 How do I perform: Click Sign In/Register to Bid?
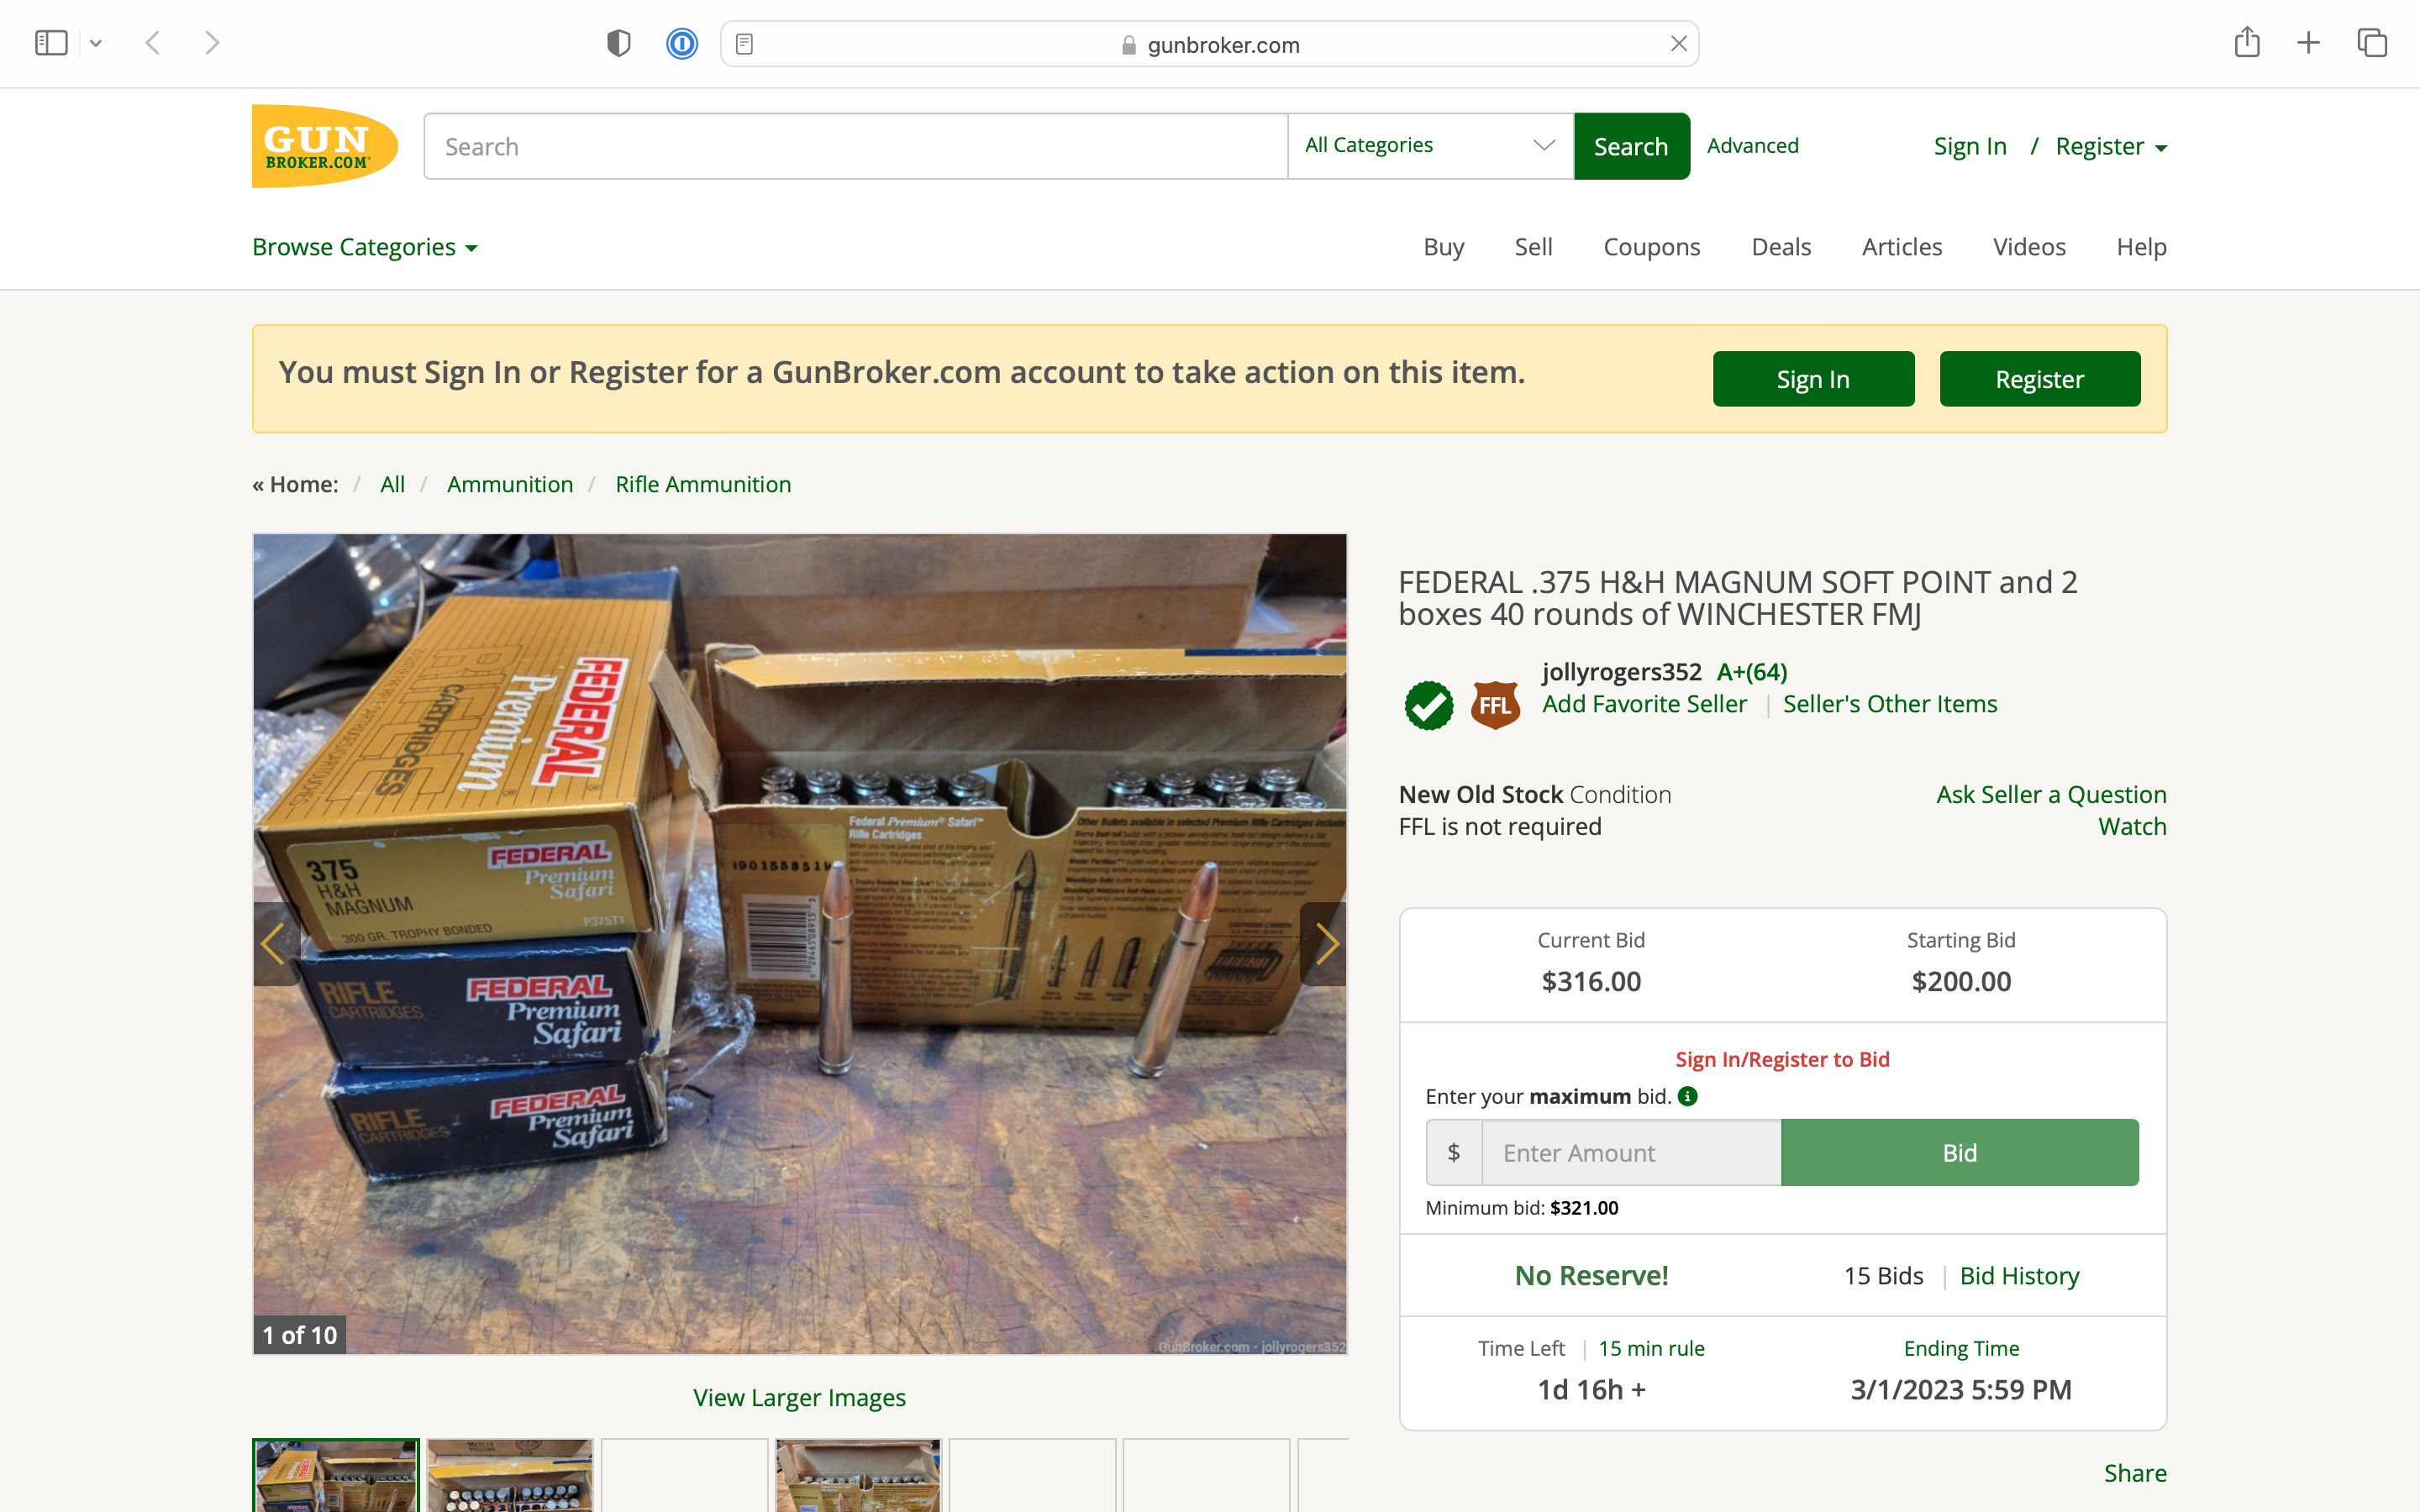click(1782, 1059)
